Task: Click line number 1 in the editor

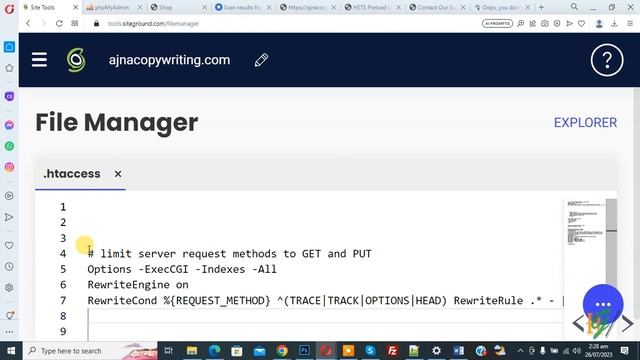Action: point(63,207)
